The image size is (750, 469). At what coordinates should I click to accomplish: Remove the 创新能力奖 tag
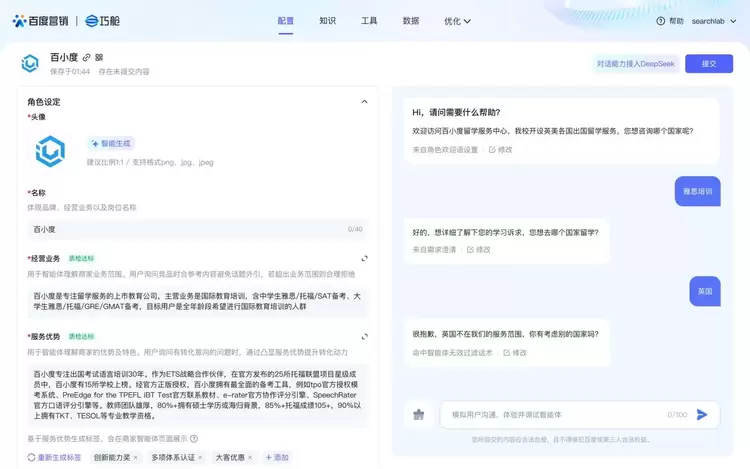point(138,457)
